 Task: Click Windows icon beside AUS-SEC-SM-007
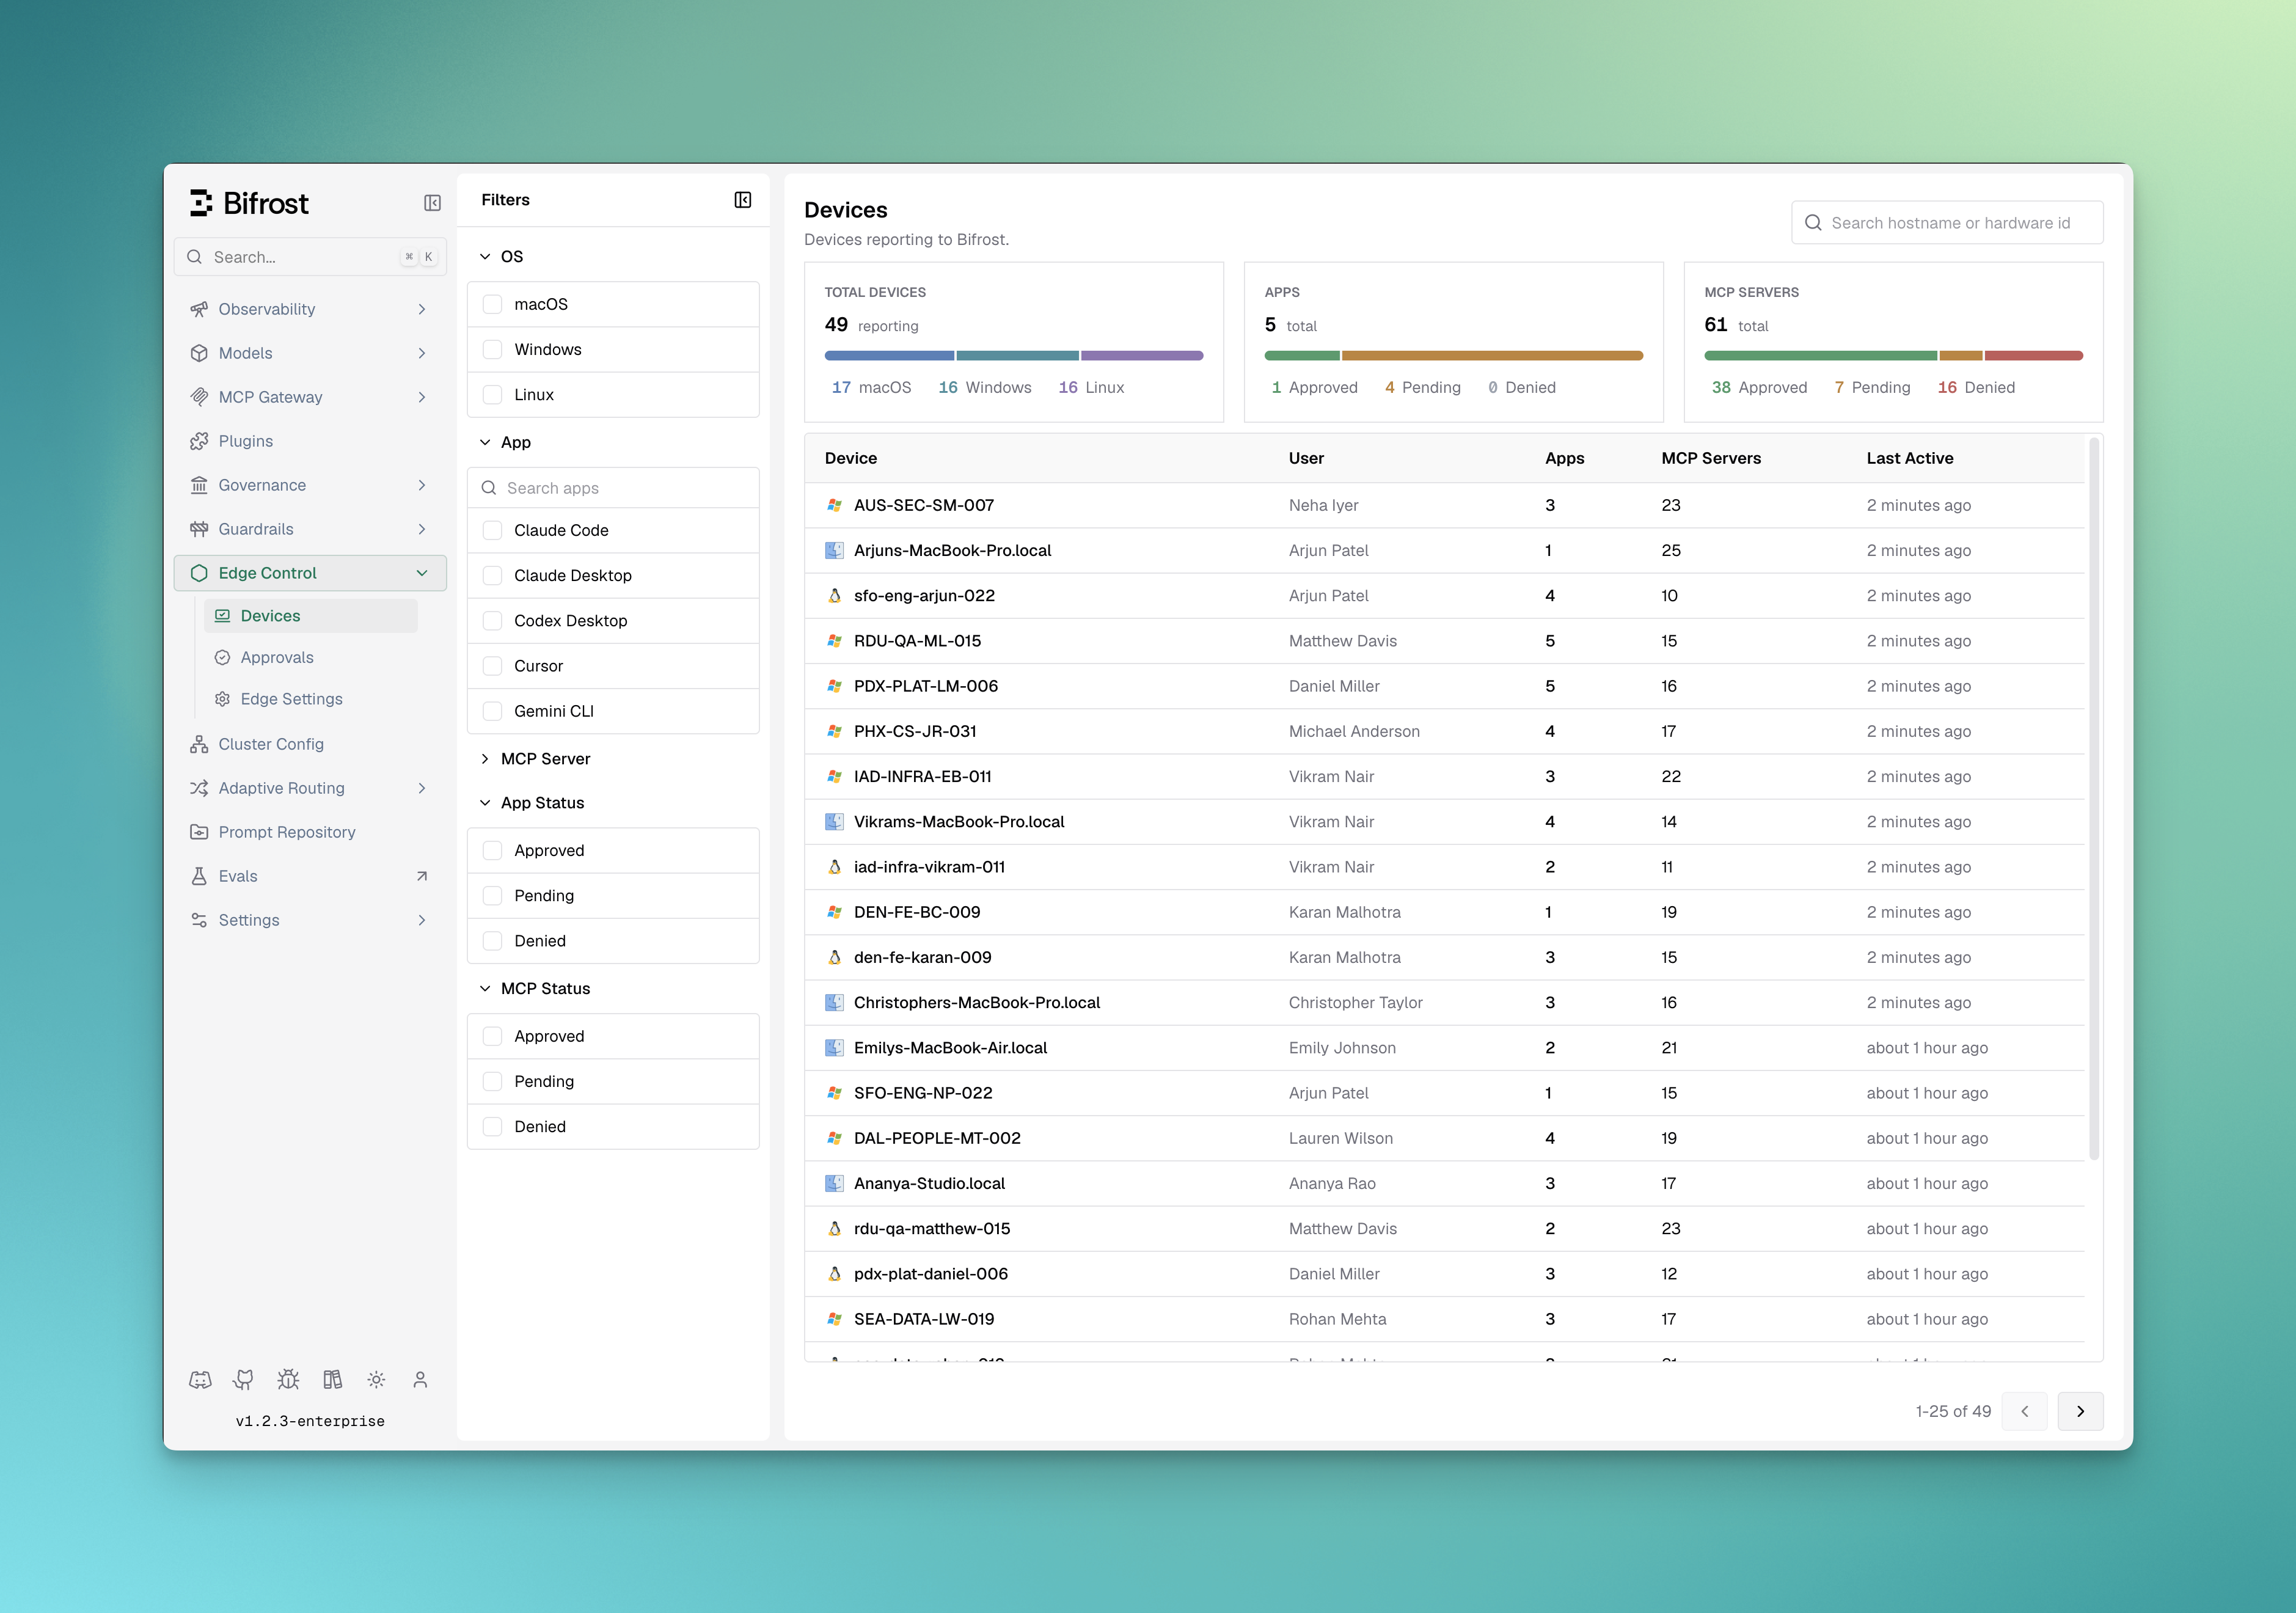click(834, 505)
